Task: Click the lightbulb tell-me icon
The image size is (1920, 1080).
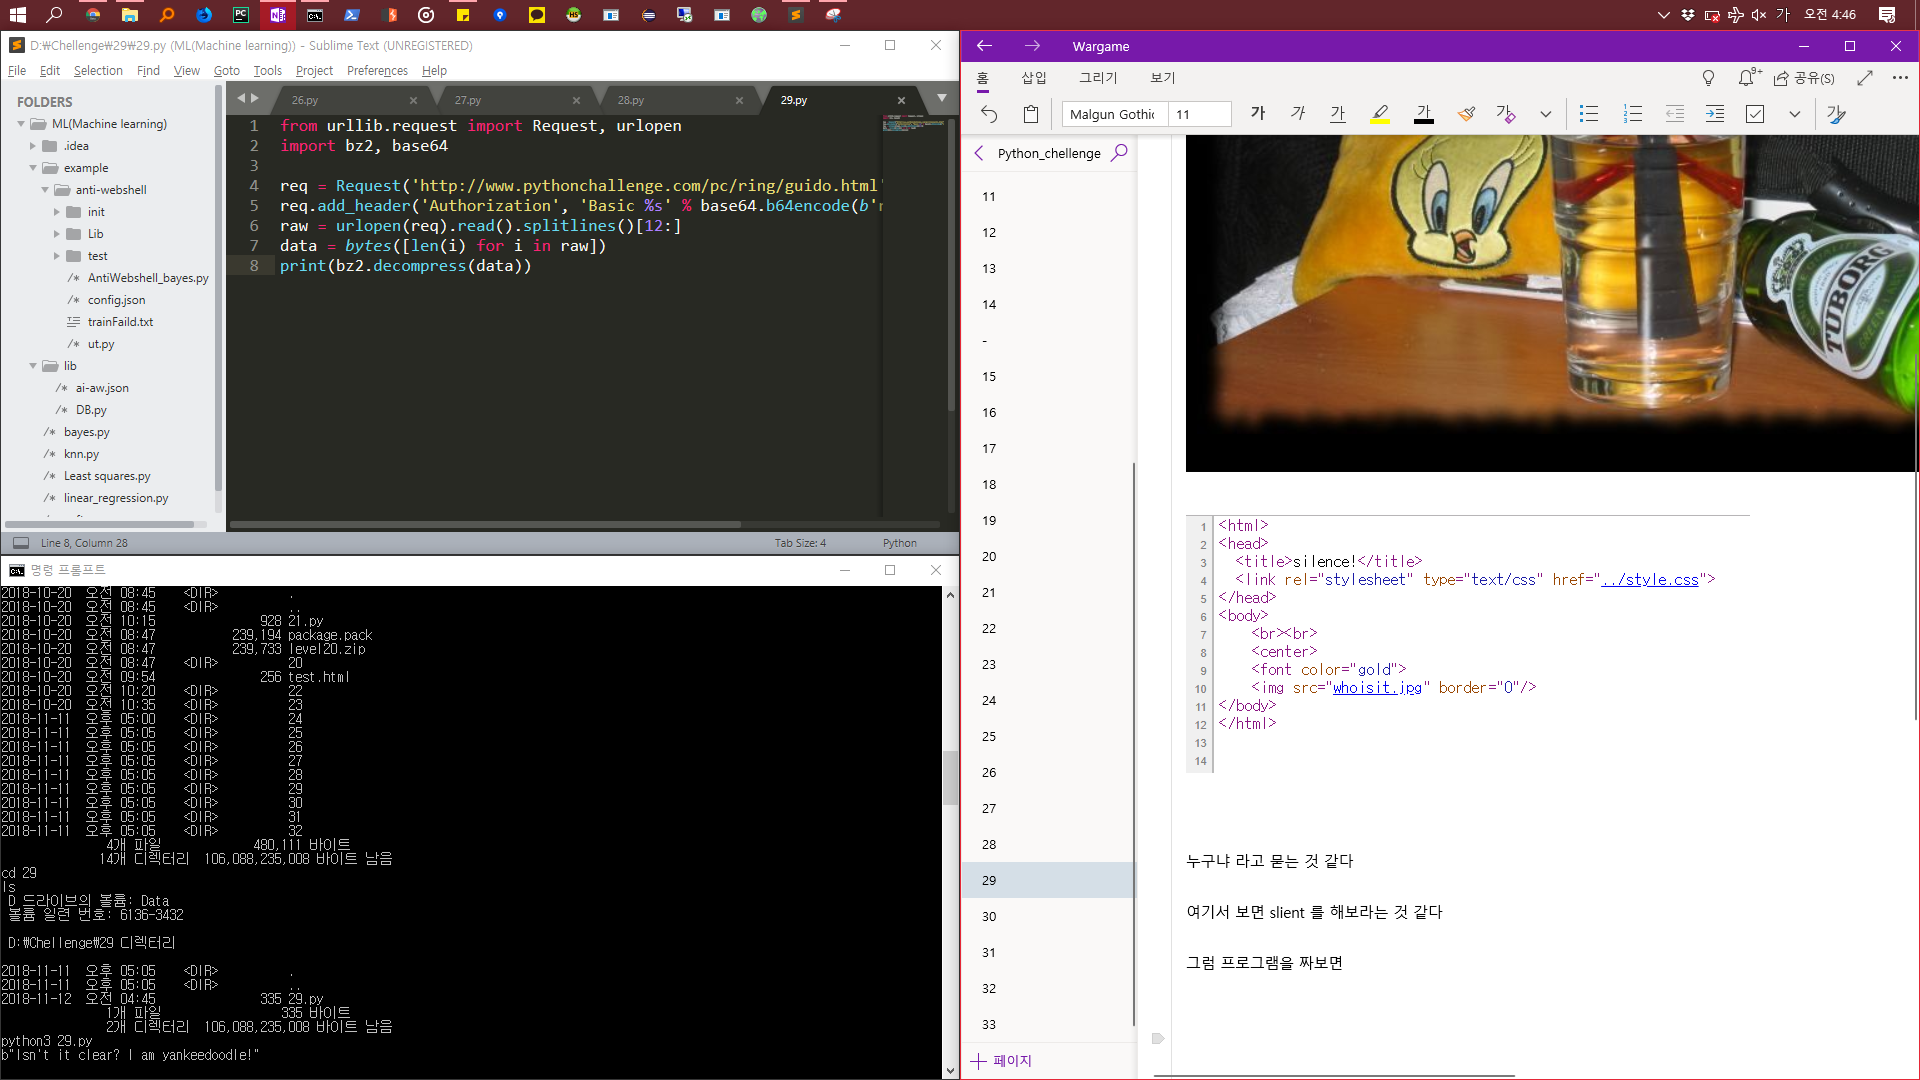Action: [1709, 78]
